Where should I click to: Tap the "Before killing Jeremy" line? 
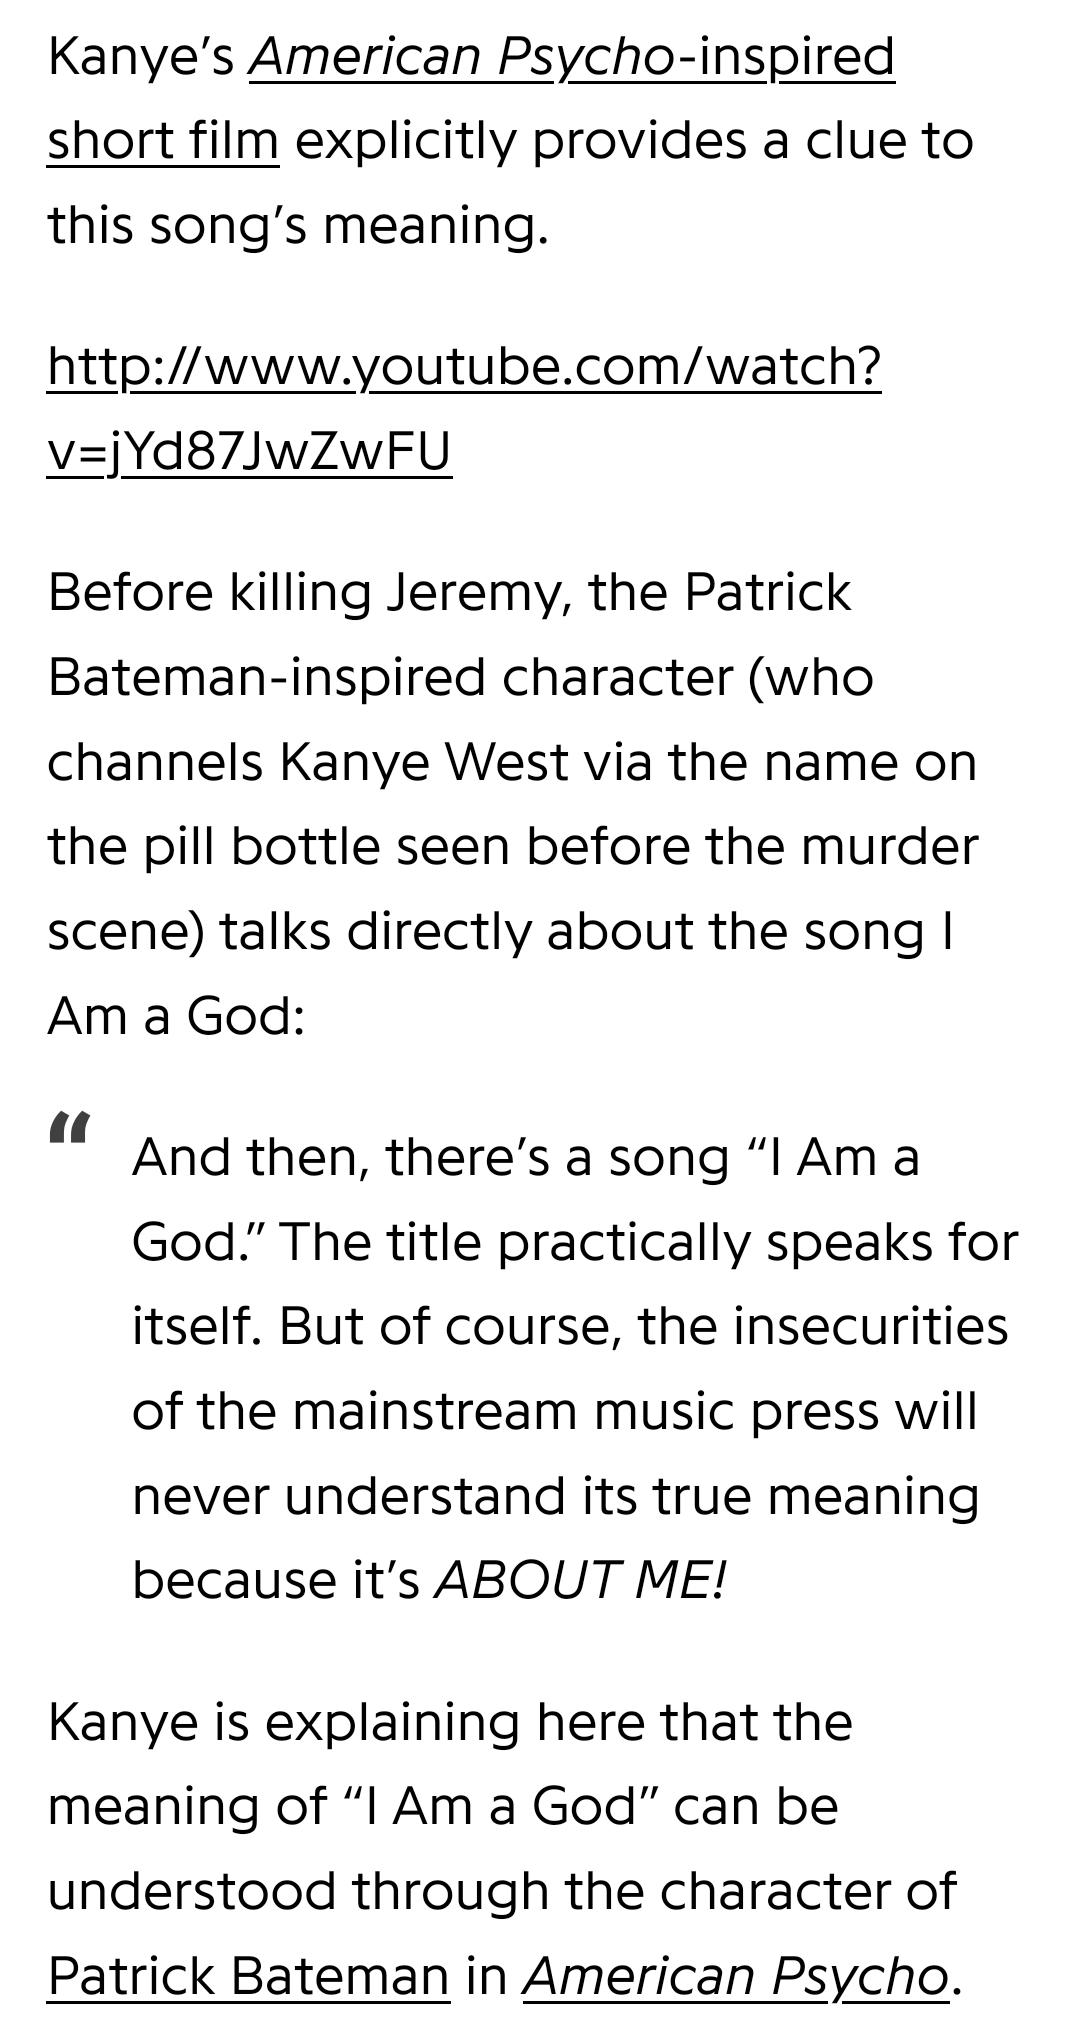[x=449, y=592]
